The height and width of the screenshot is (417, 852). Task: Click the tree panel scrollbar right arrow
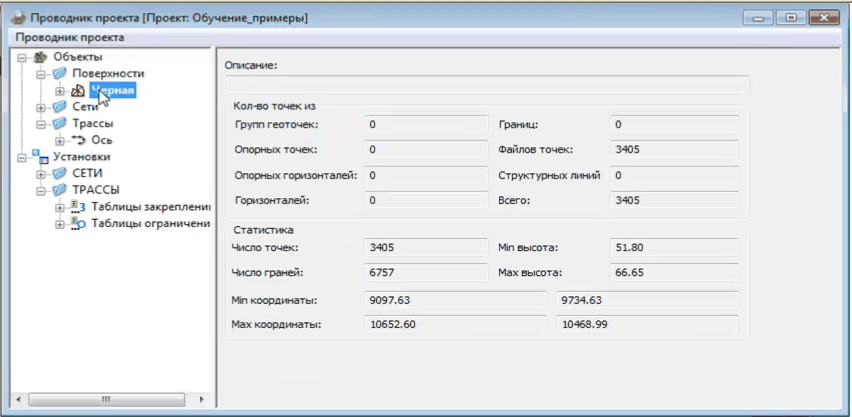coord(204,399)
